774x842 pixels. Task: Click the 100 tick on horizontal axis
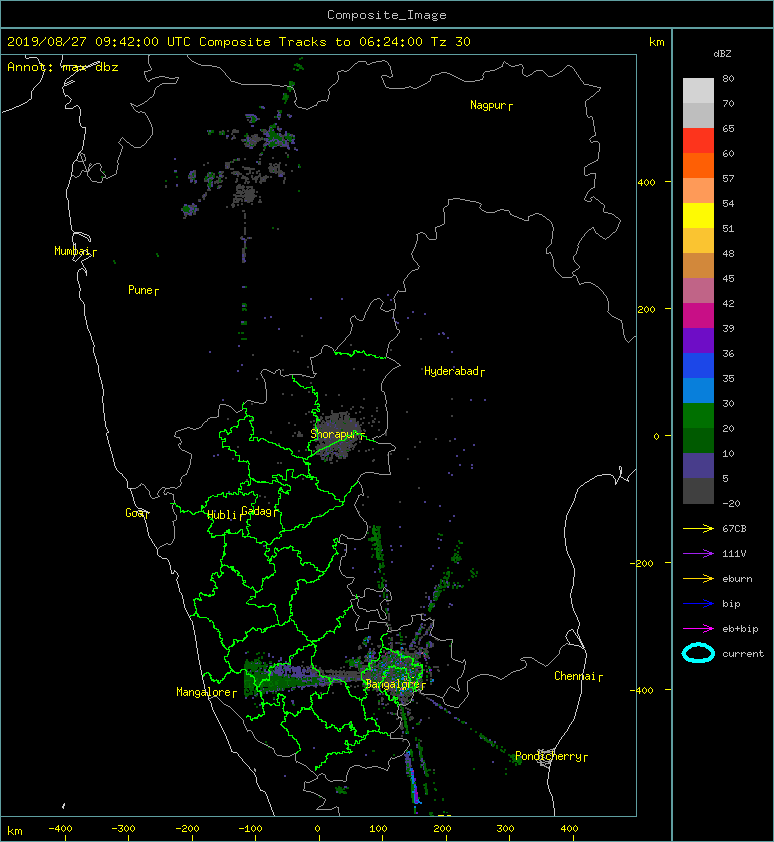click(x=378, y=829)
